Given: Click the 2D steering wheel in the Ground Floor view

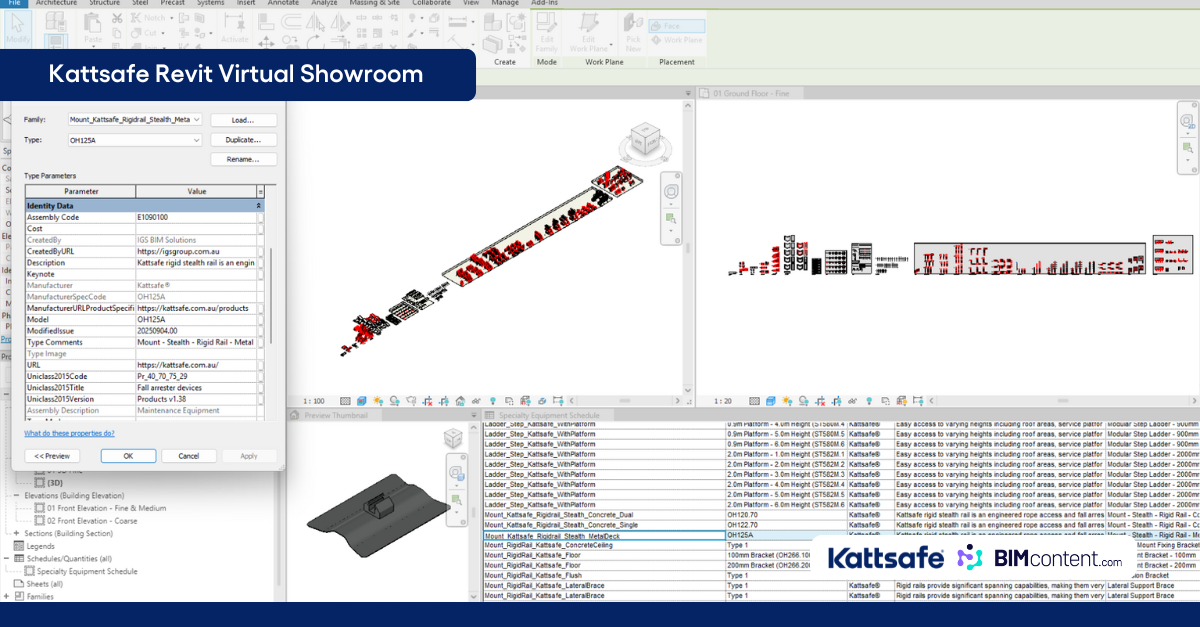Looking at the screenshot, I should pos(1187,122).
